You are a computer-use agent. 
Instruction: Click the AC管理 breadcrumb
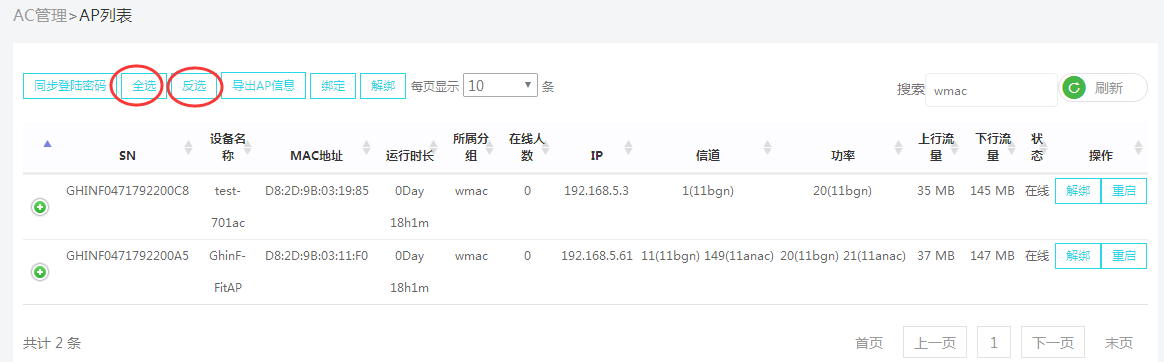click(x=40, y=15)
